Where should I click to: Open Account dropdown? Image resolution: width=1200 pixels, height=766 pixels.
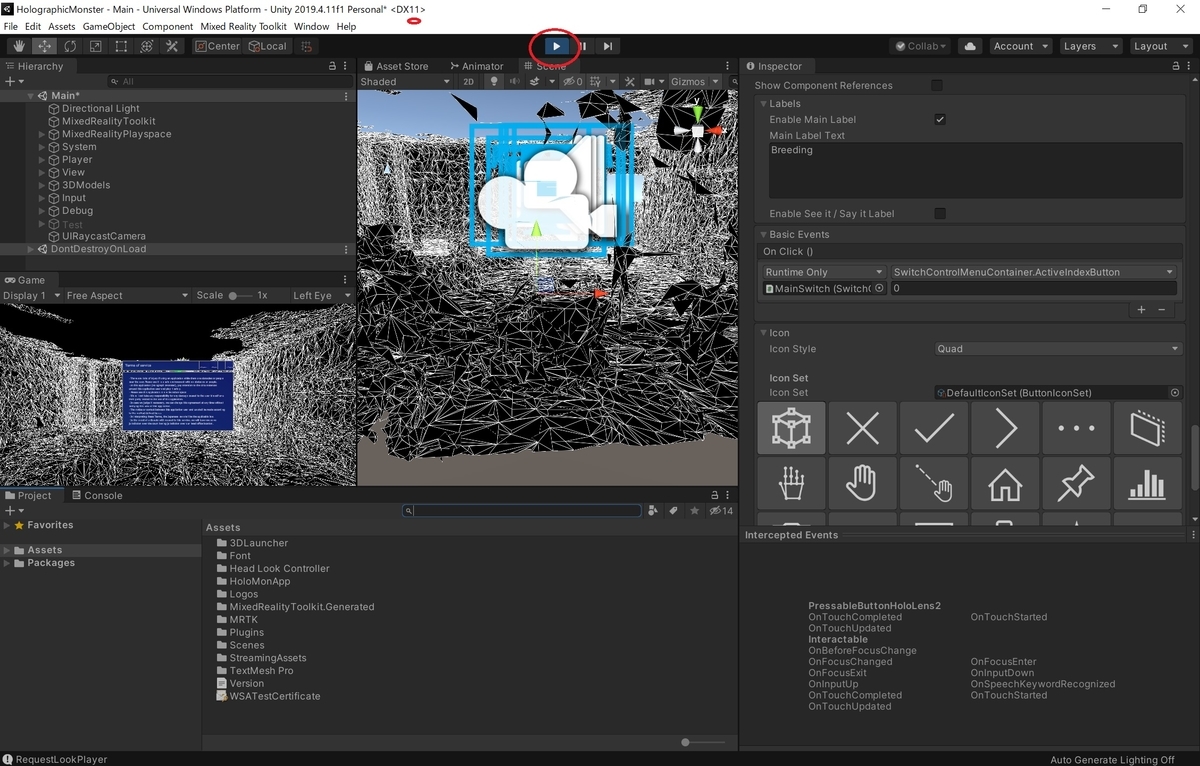tap(1020, 46)
